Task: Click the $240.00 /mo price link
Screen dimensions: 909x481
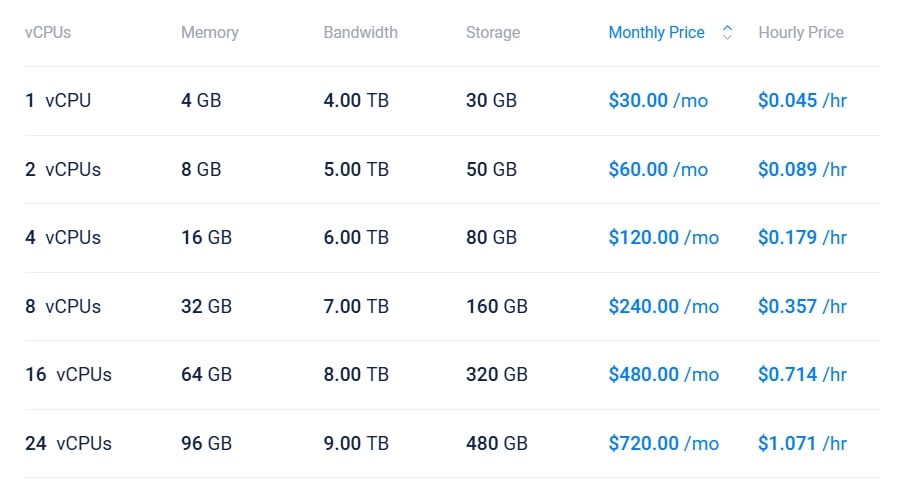Action: (663, 307)
